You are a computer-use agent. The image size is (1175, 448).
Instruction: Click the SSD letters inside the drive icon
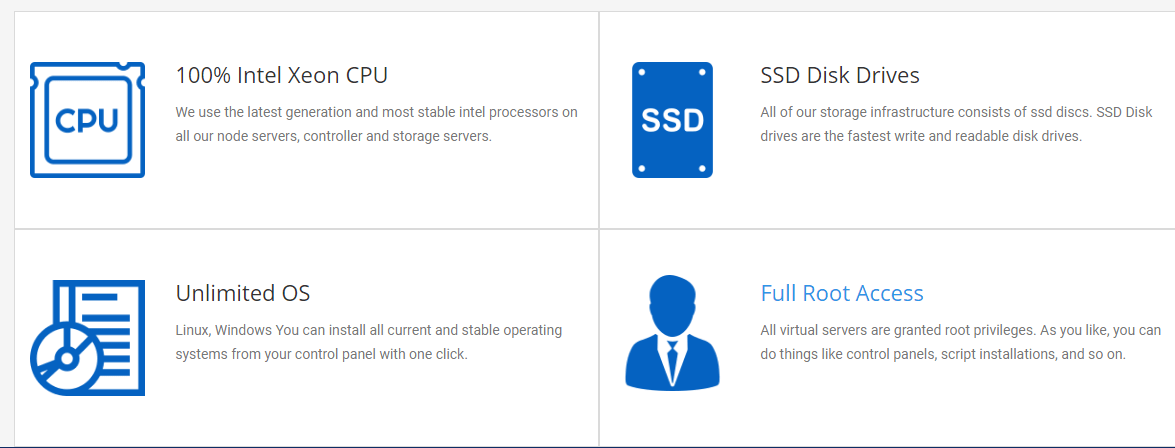pos(672,121)
